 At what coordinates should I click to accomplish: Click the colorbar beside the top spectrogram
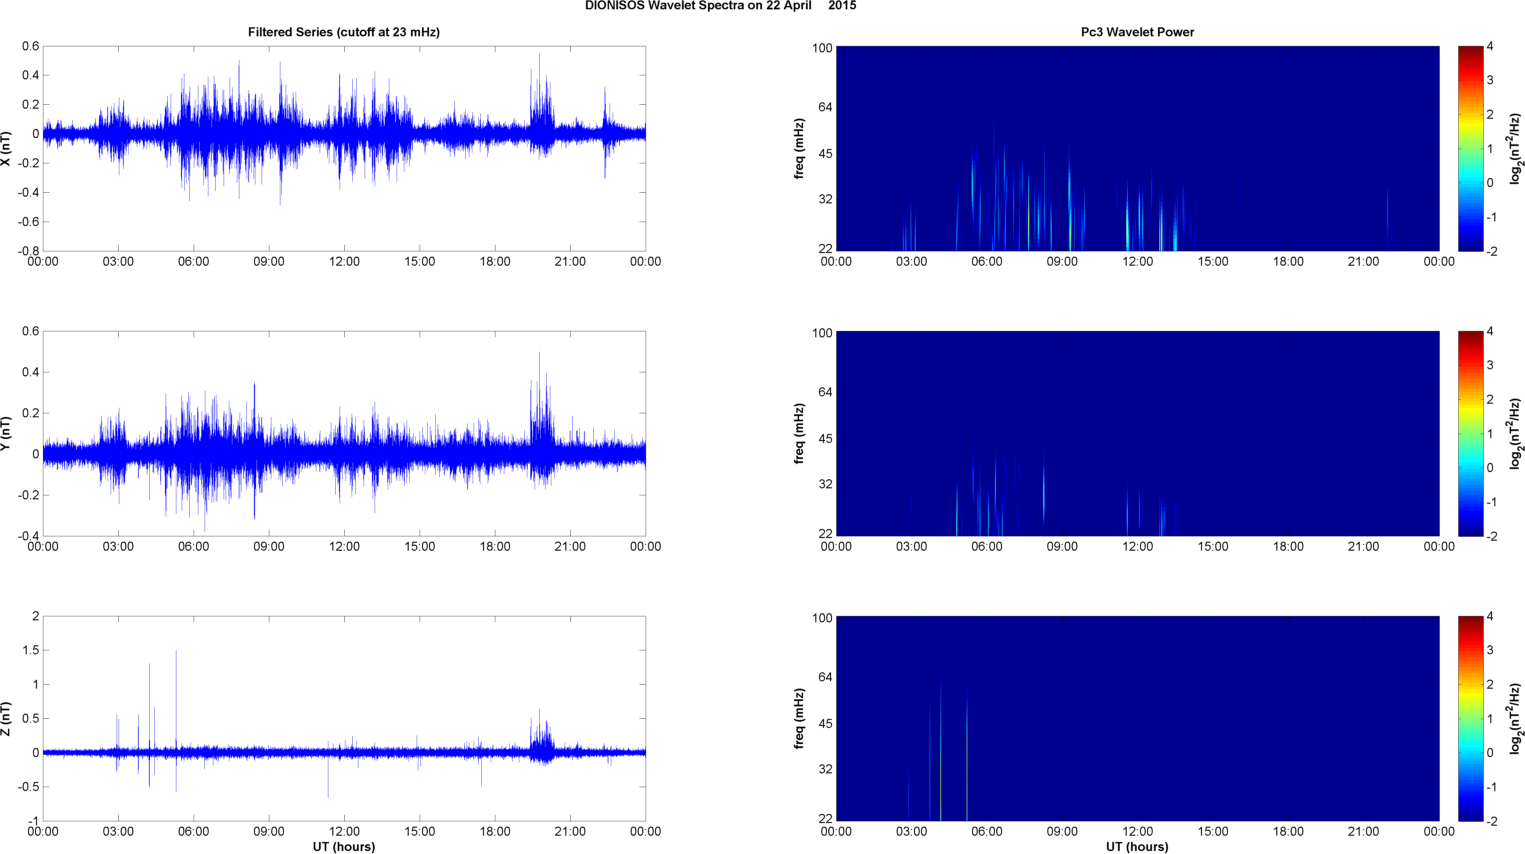(x=1470, y=148)
